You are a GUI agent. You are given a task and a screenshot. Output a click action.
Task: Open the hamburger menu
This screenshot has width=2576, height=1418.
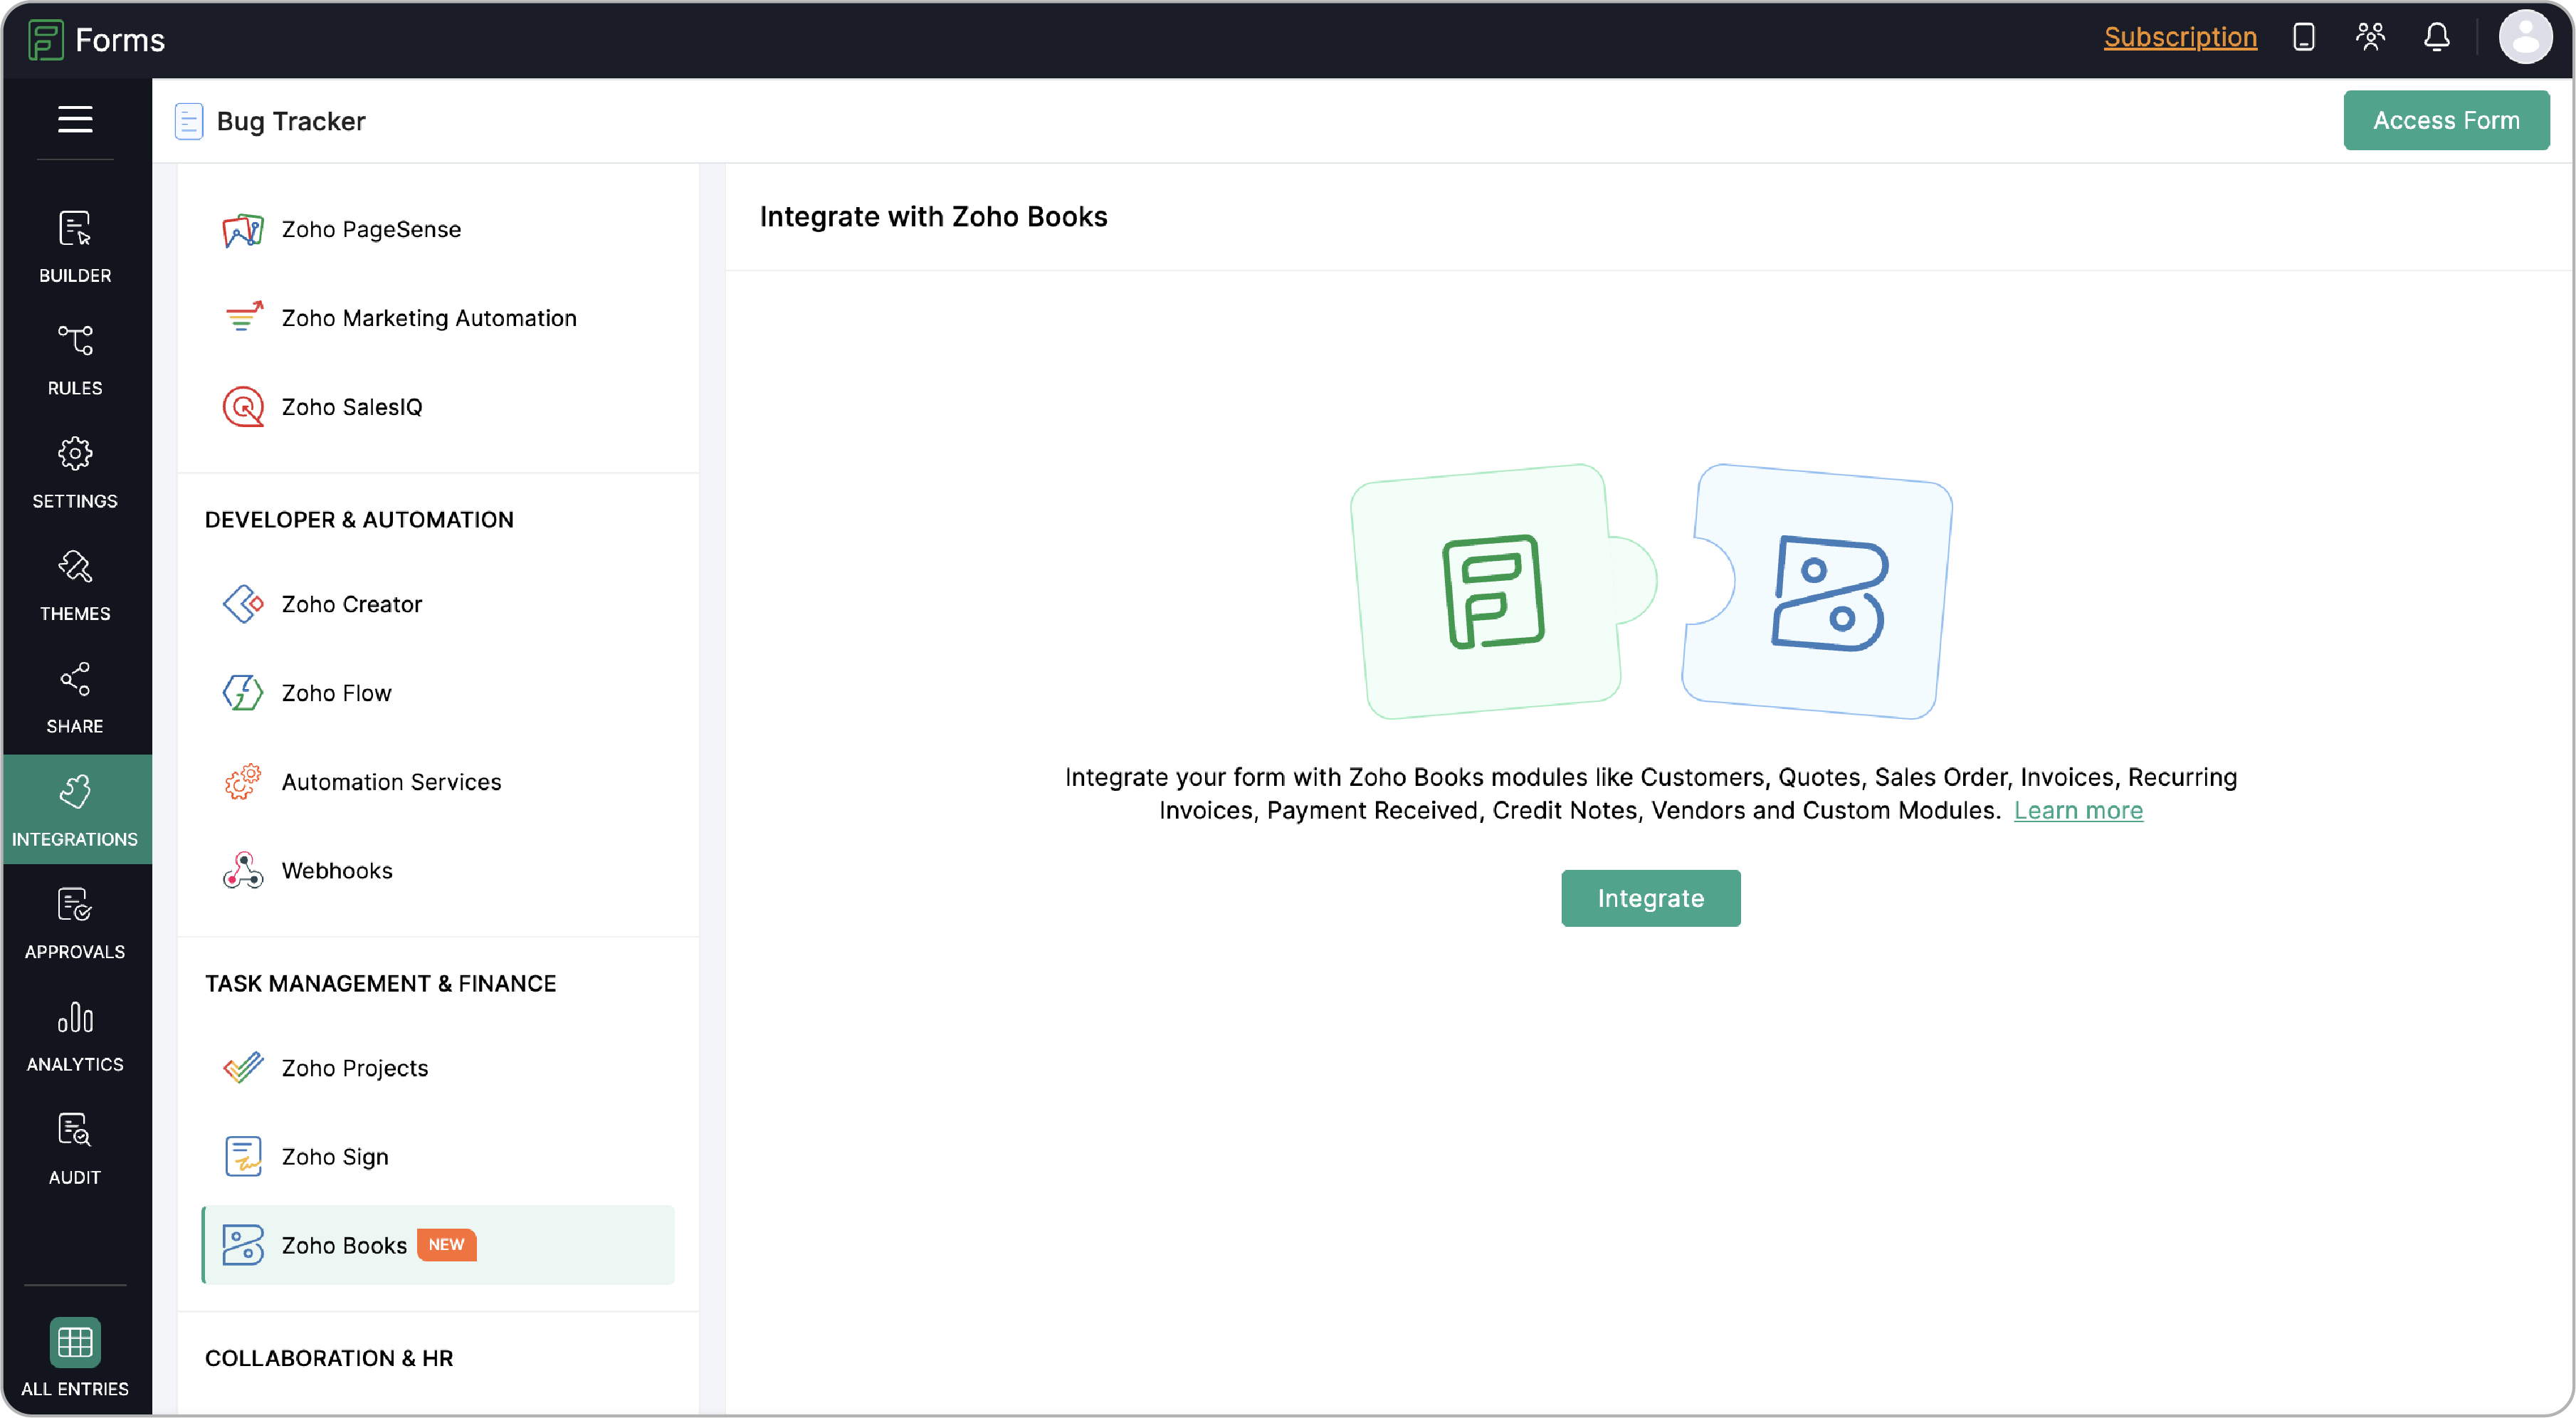pos(75,119)
